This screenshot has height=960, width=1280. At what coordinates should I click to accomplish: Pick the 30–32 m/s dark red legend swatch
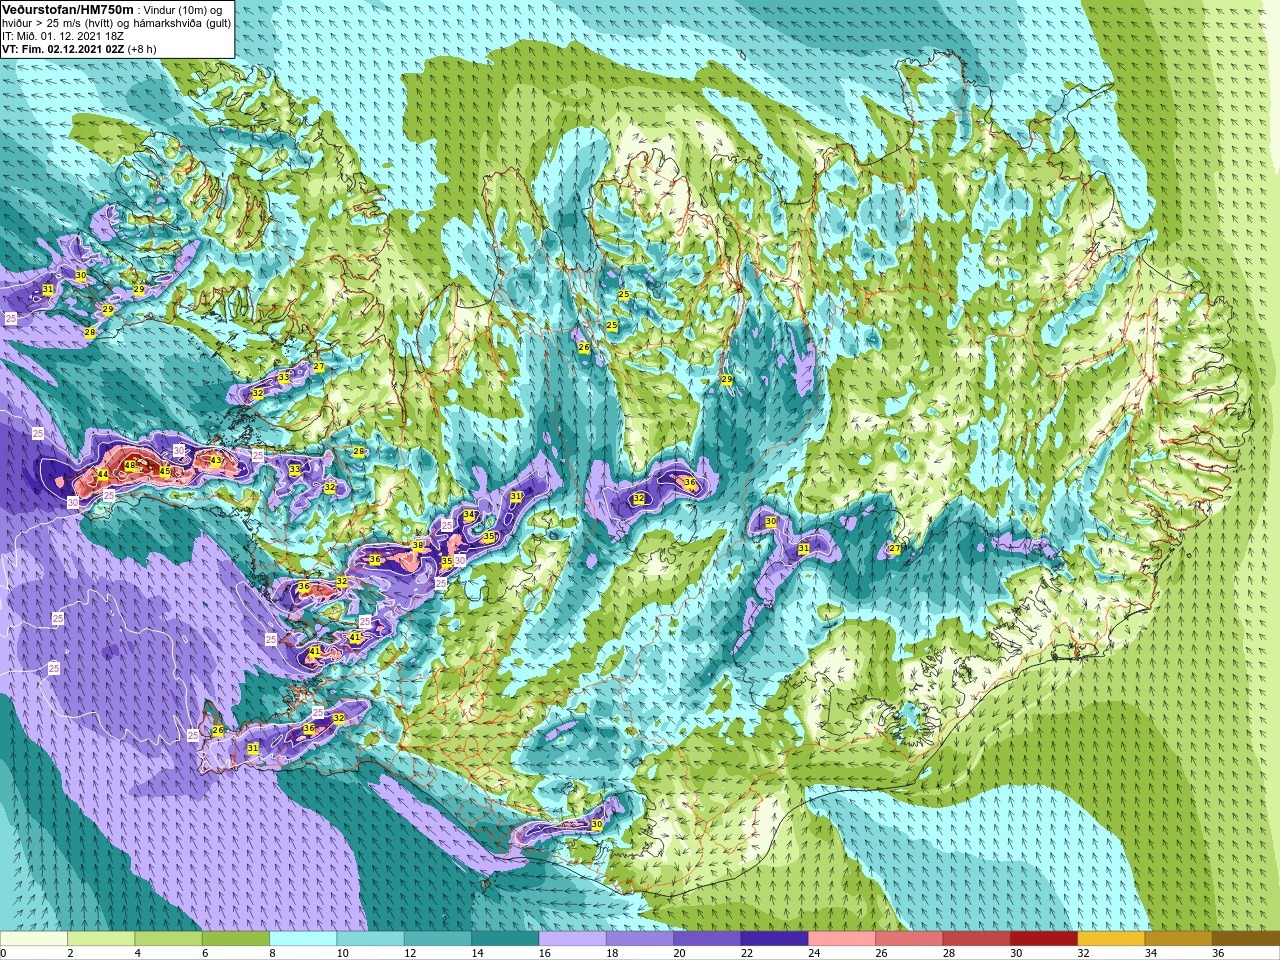click(1044, 939)
